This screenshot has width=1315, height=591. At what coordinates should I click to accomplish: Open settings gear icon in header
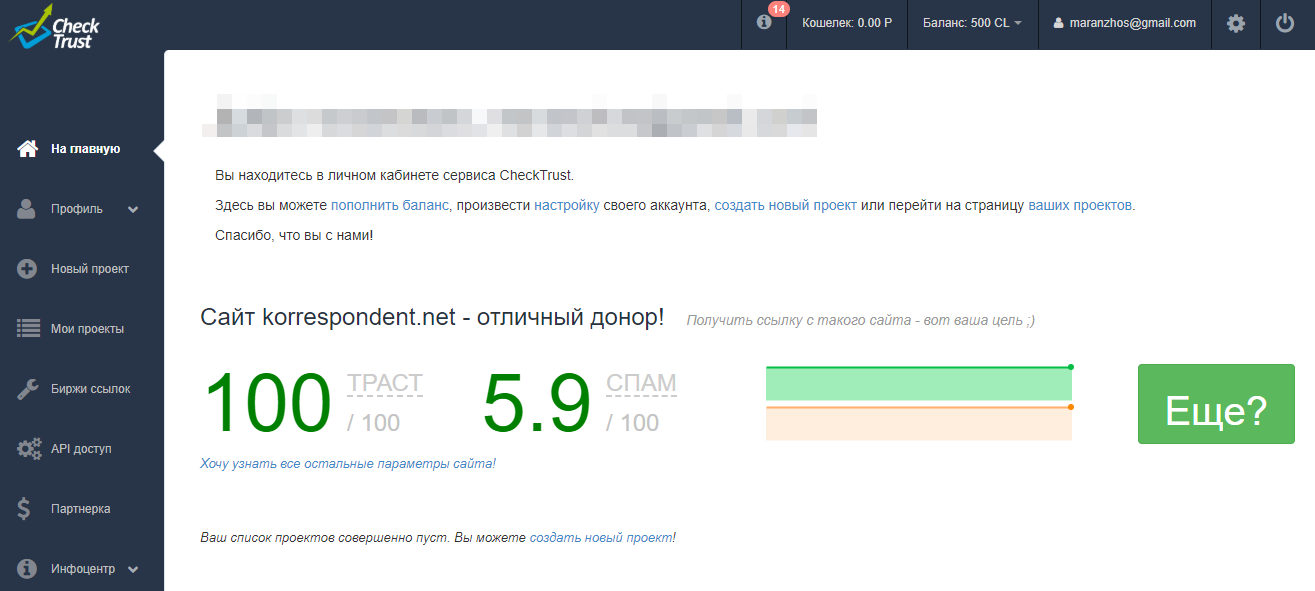[1236, 23]
